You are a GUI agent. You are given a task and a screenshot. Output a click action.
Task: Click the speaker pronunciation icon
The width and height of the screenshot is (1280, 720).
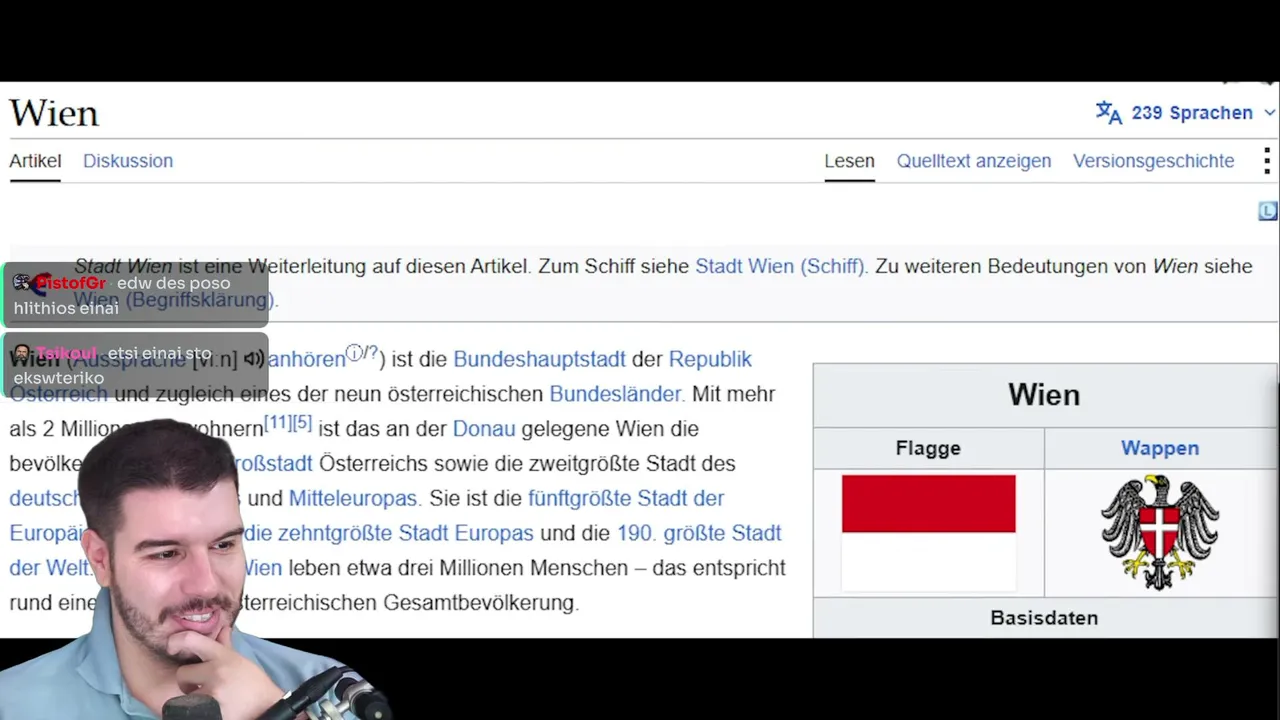(x=253, y=359)
